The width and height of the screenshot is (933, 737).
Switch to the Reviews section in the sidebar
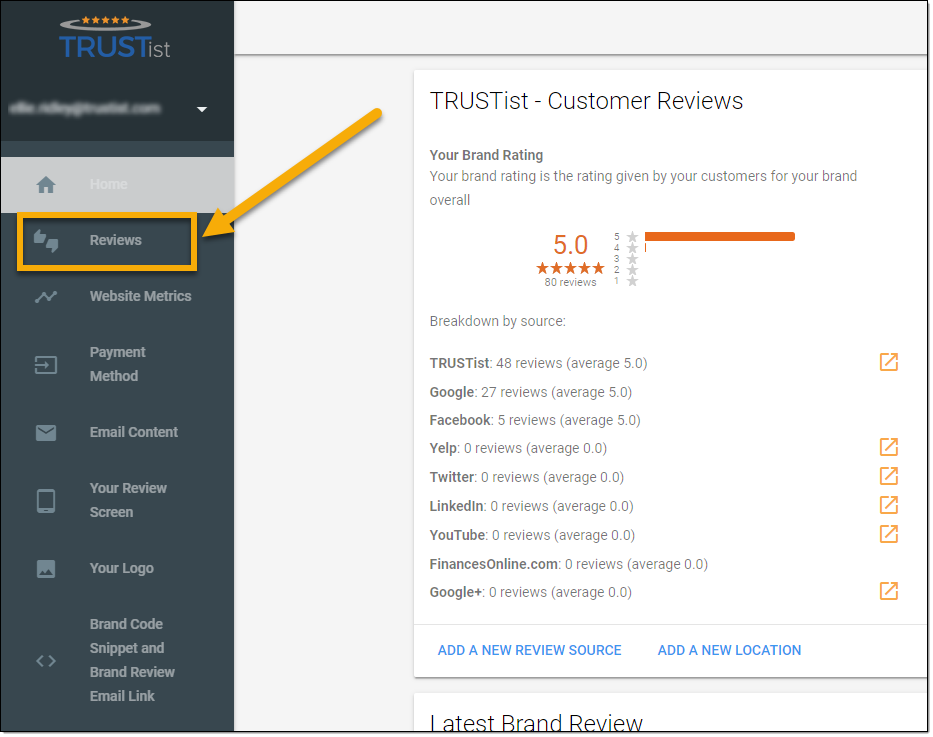point(115,239)
